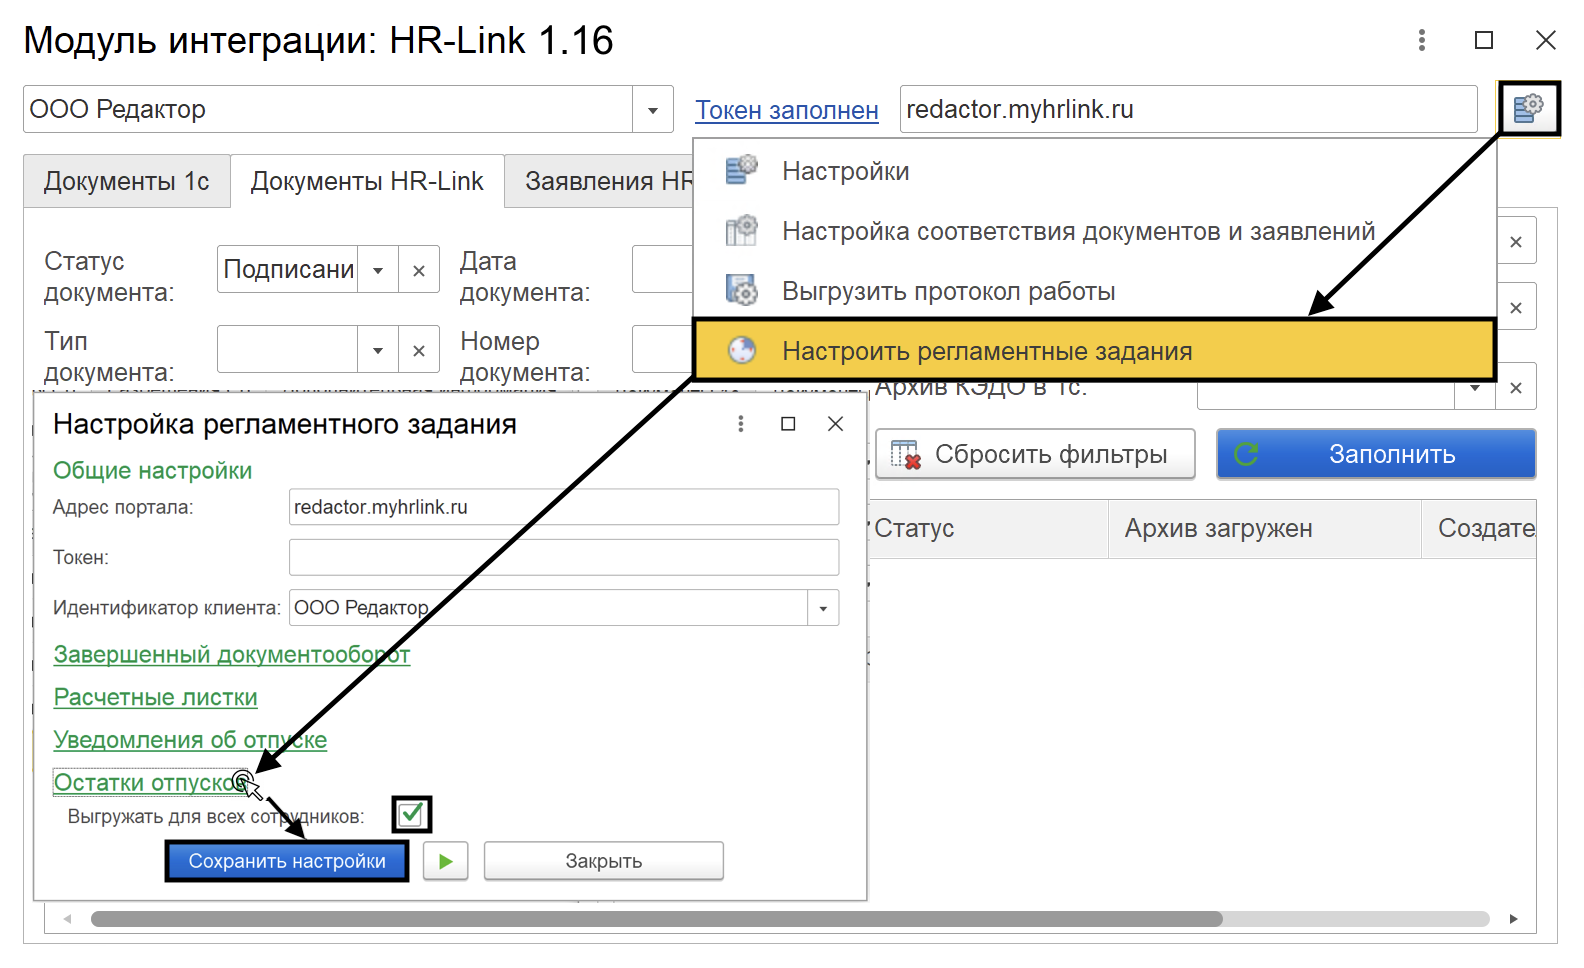
Task: Switch to the Документы 1с tab
Action: tap(127, 181)
